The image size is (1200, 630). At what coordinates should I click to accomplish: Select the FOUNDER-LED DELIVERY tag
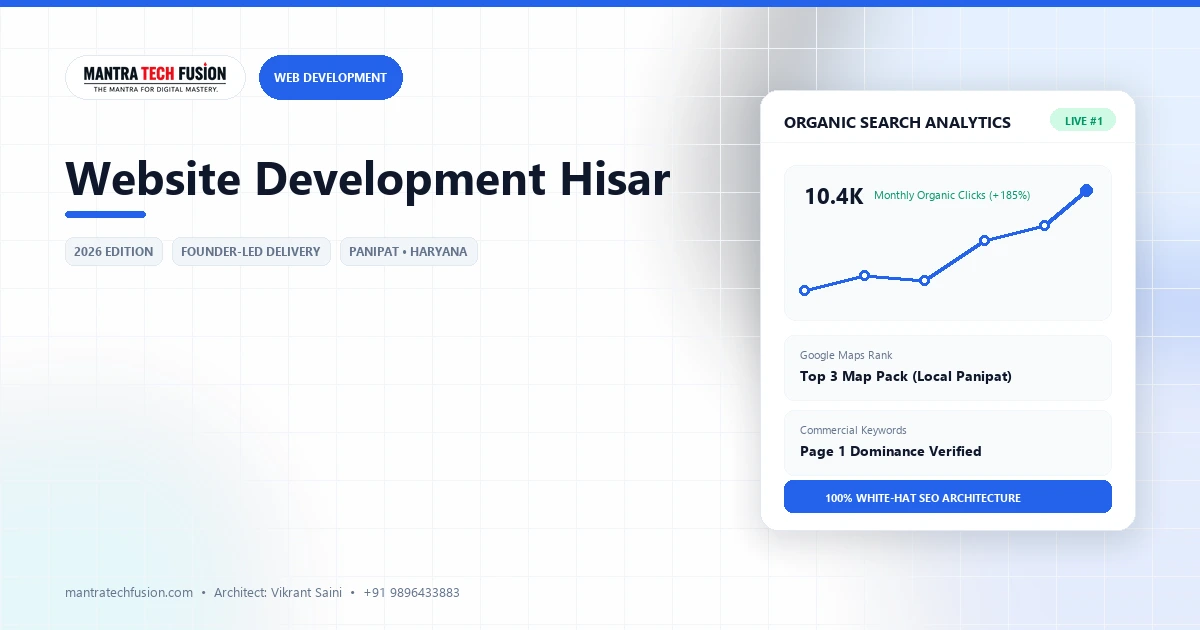[251, 251]
